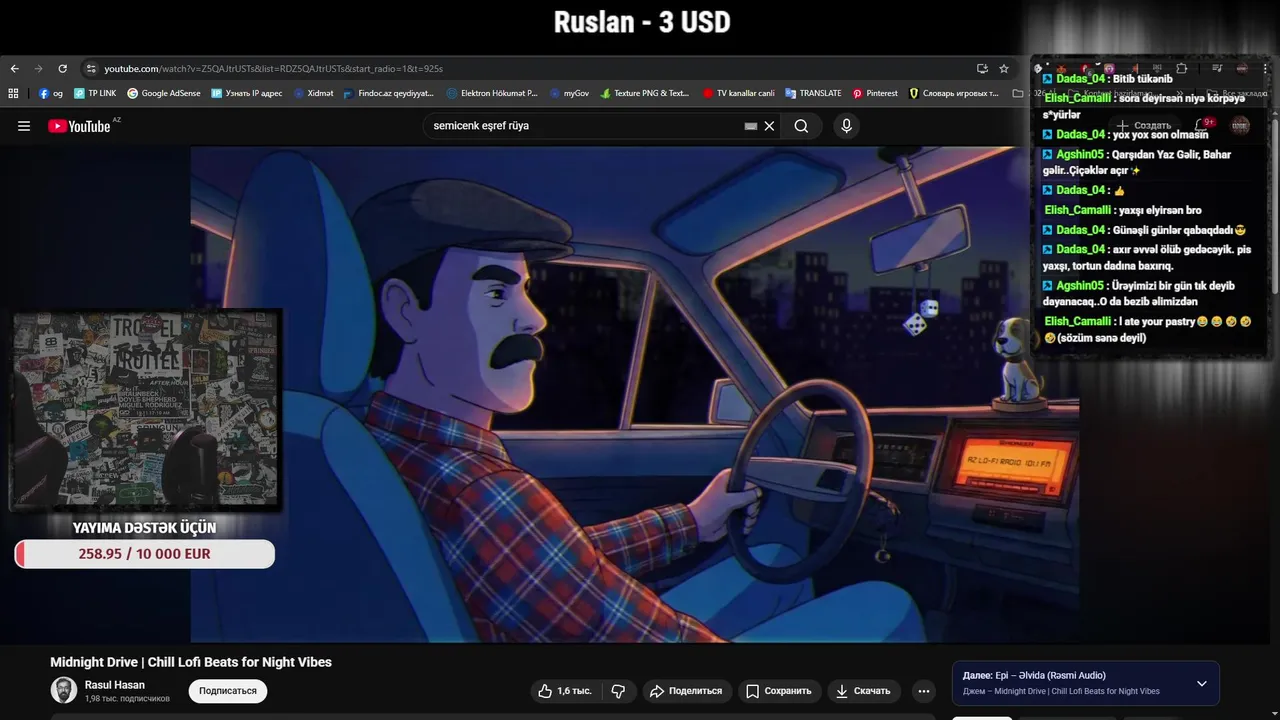Open the on-screen keyboard icon in search
Screen dimensions: 1280x720
[751, 126]
